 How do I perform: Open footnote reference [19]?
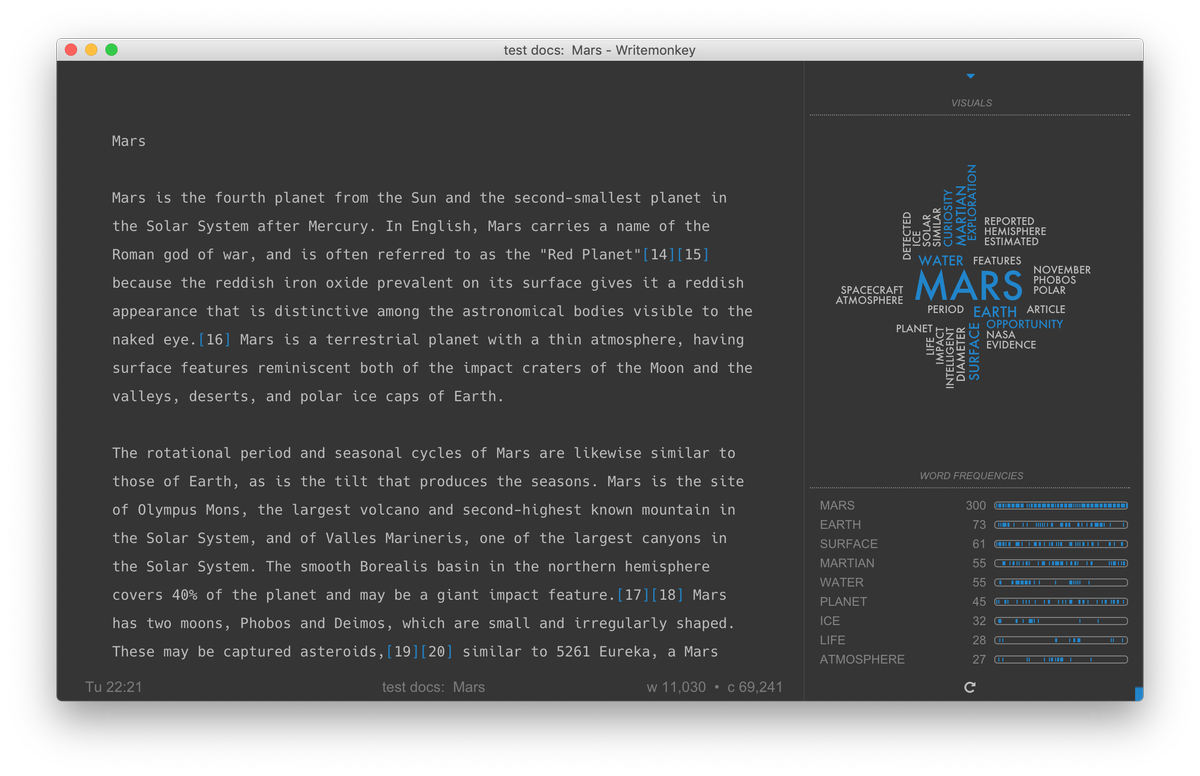[x=403, y=652]
